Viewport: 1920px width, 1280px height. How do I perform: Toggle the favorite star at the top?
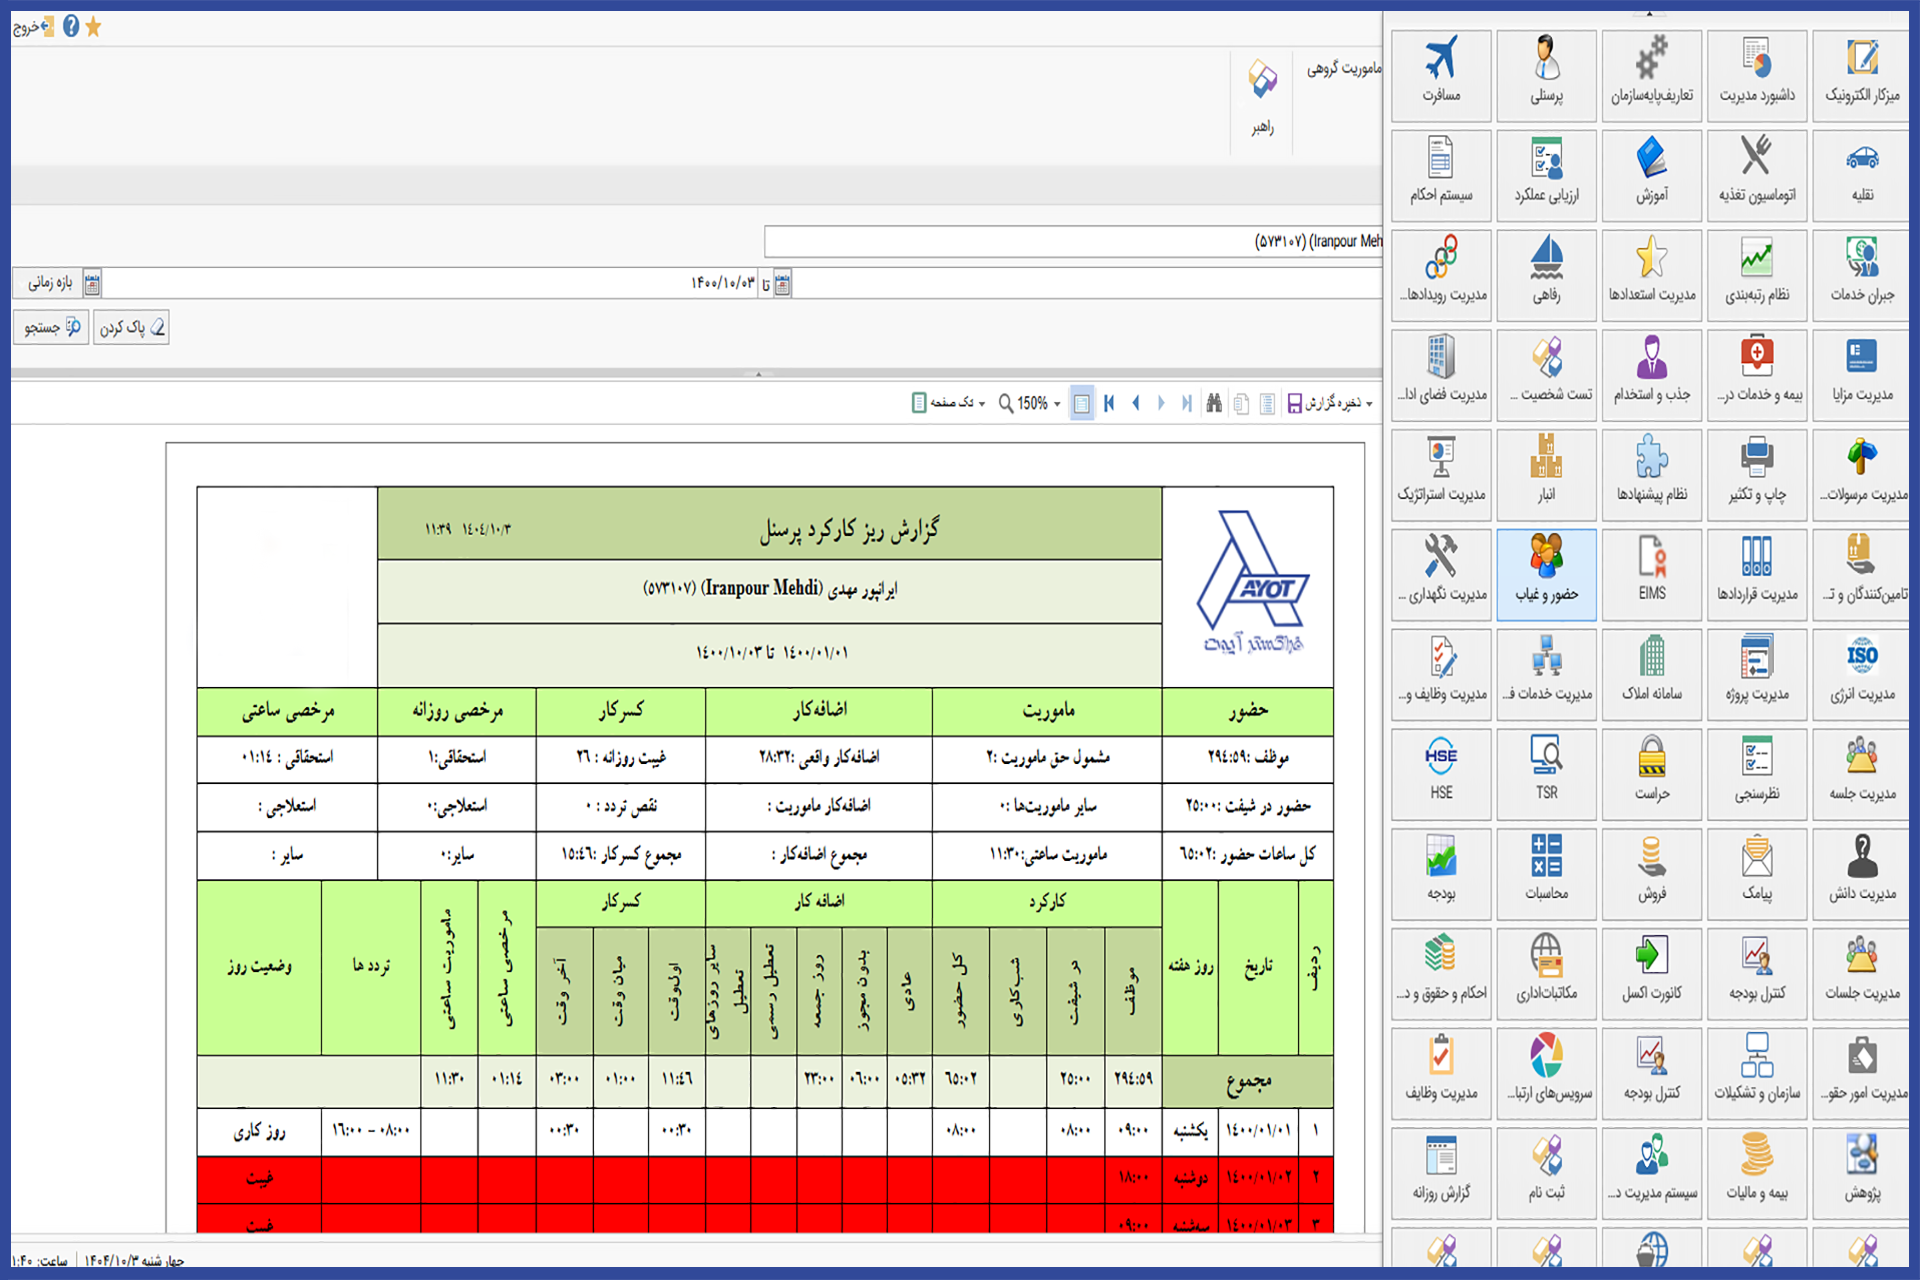[x=93, y=27]
